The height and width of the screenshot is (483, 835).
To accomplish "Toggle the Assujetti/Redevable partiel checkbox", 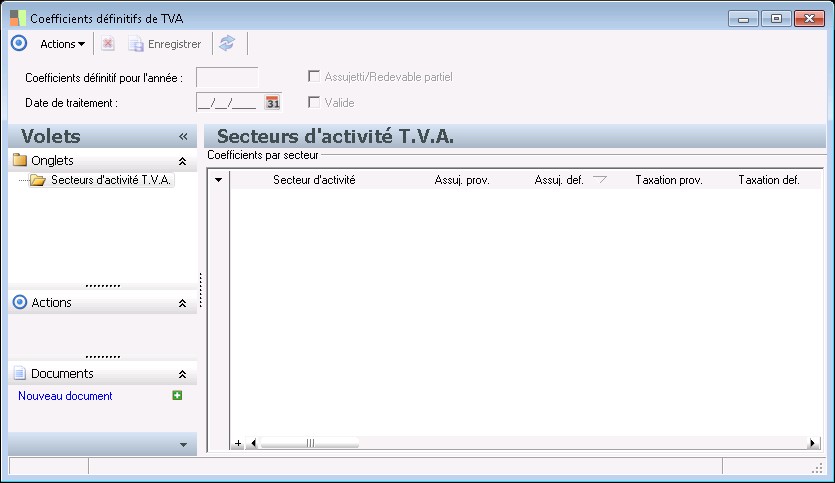I will (314, 77).
